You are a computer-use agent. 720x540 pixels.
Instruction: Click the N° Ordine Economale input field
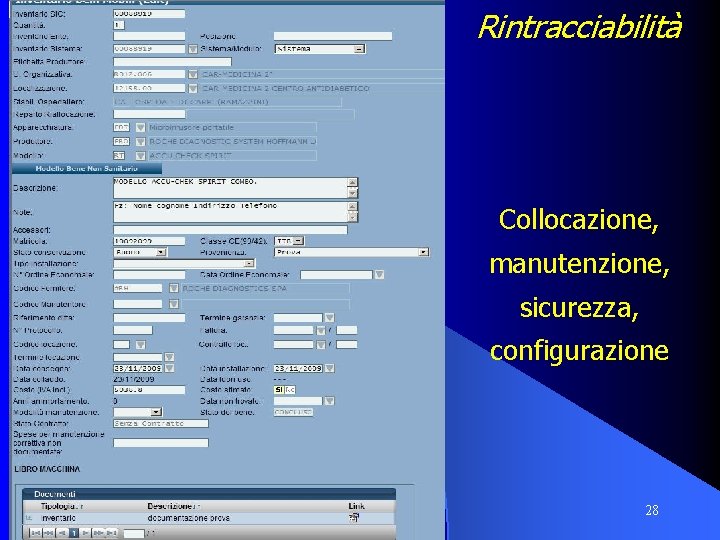(x=149, y=275)
